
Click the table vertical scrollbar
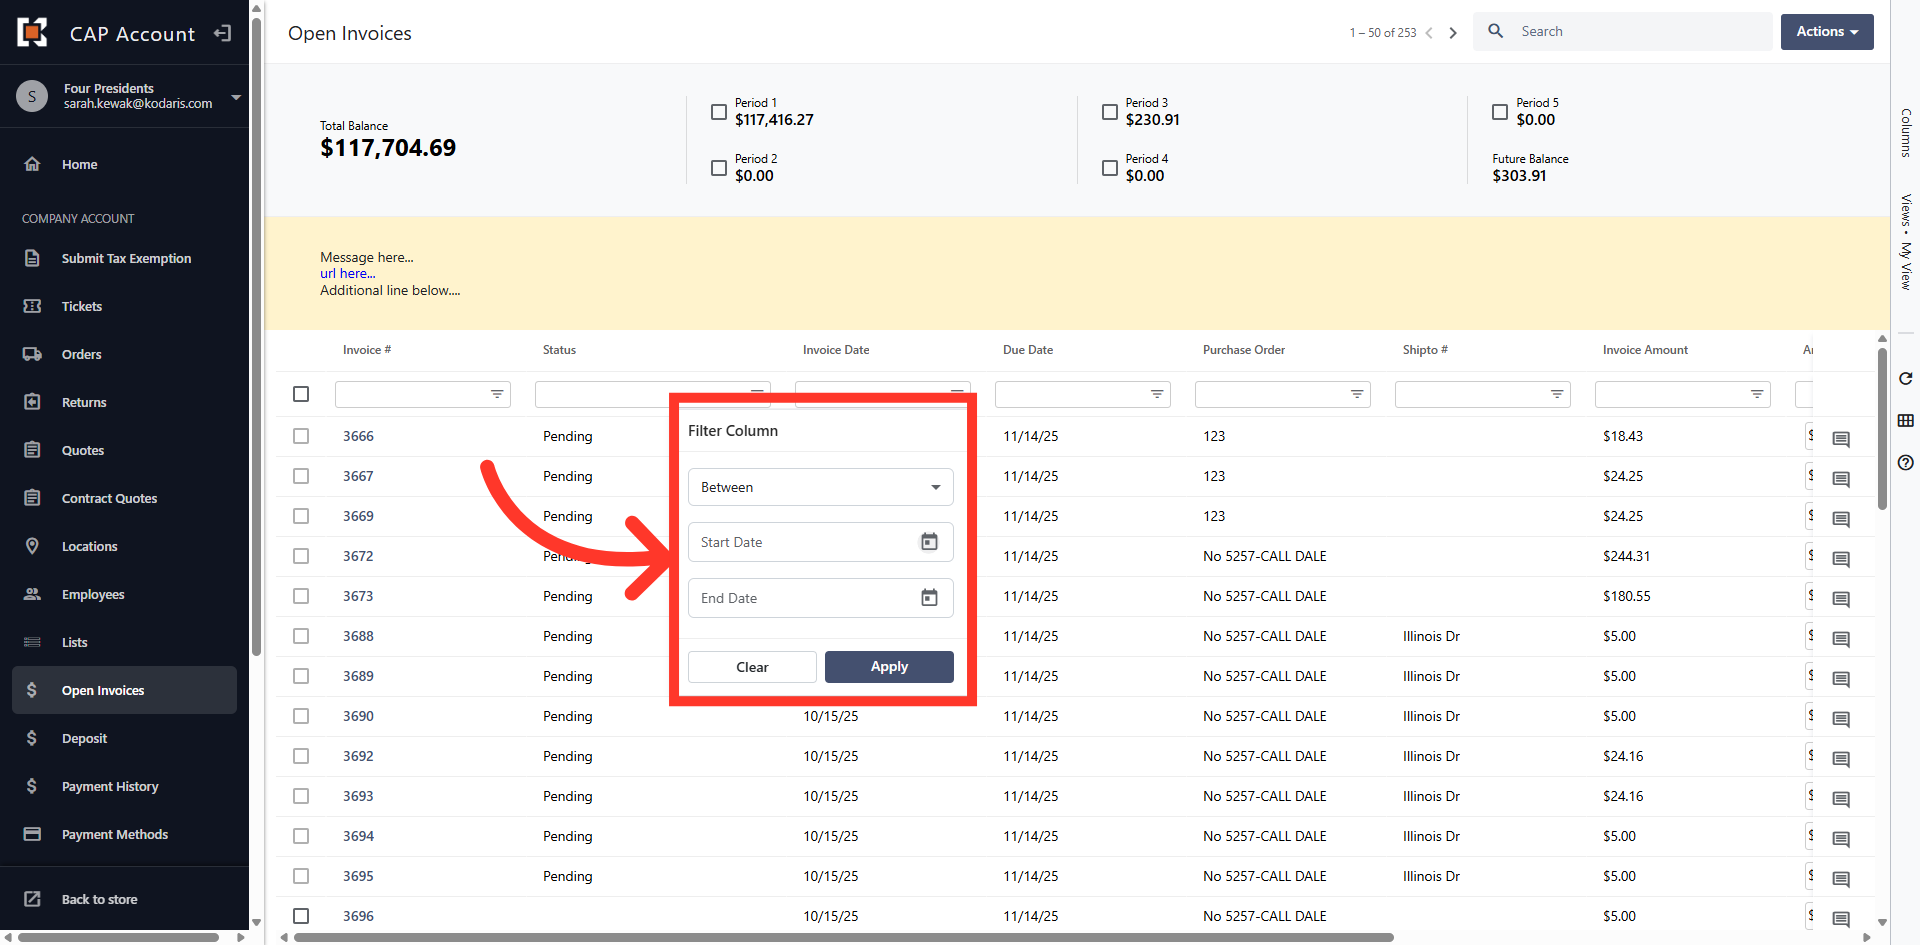pyautogui.click(x=1882, y=429)
